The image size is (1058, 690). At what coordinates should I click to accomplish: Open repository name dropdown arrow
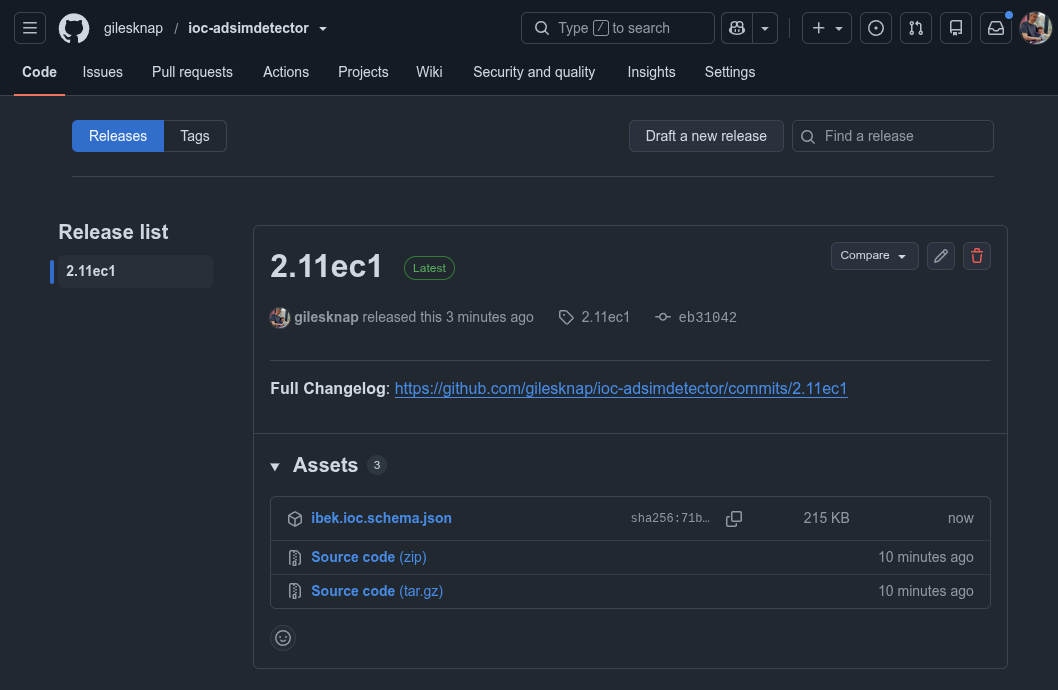coord(323,29)
